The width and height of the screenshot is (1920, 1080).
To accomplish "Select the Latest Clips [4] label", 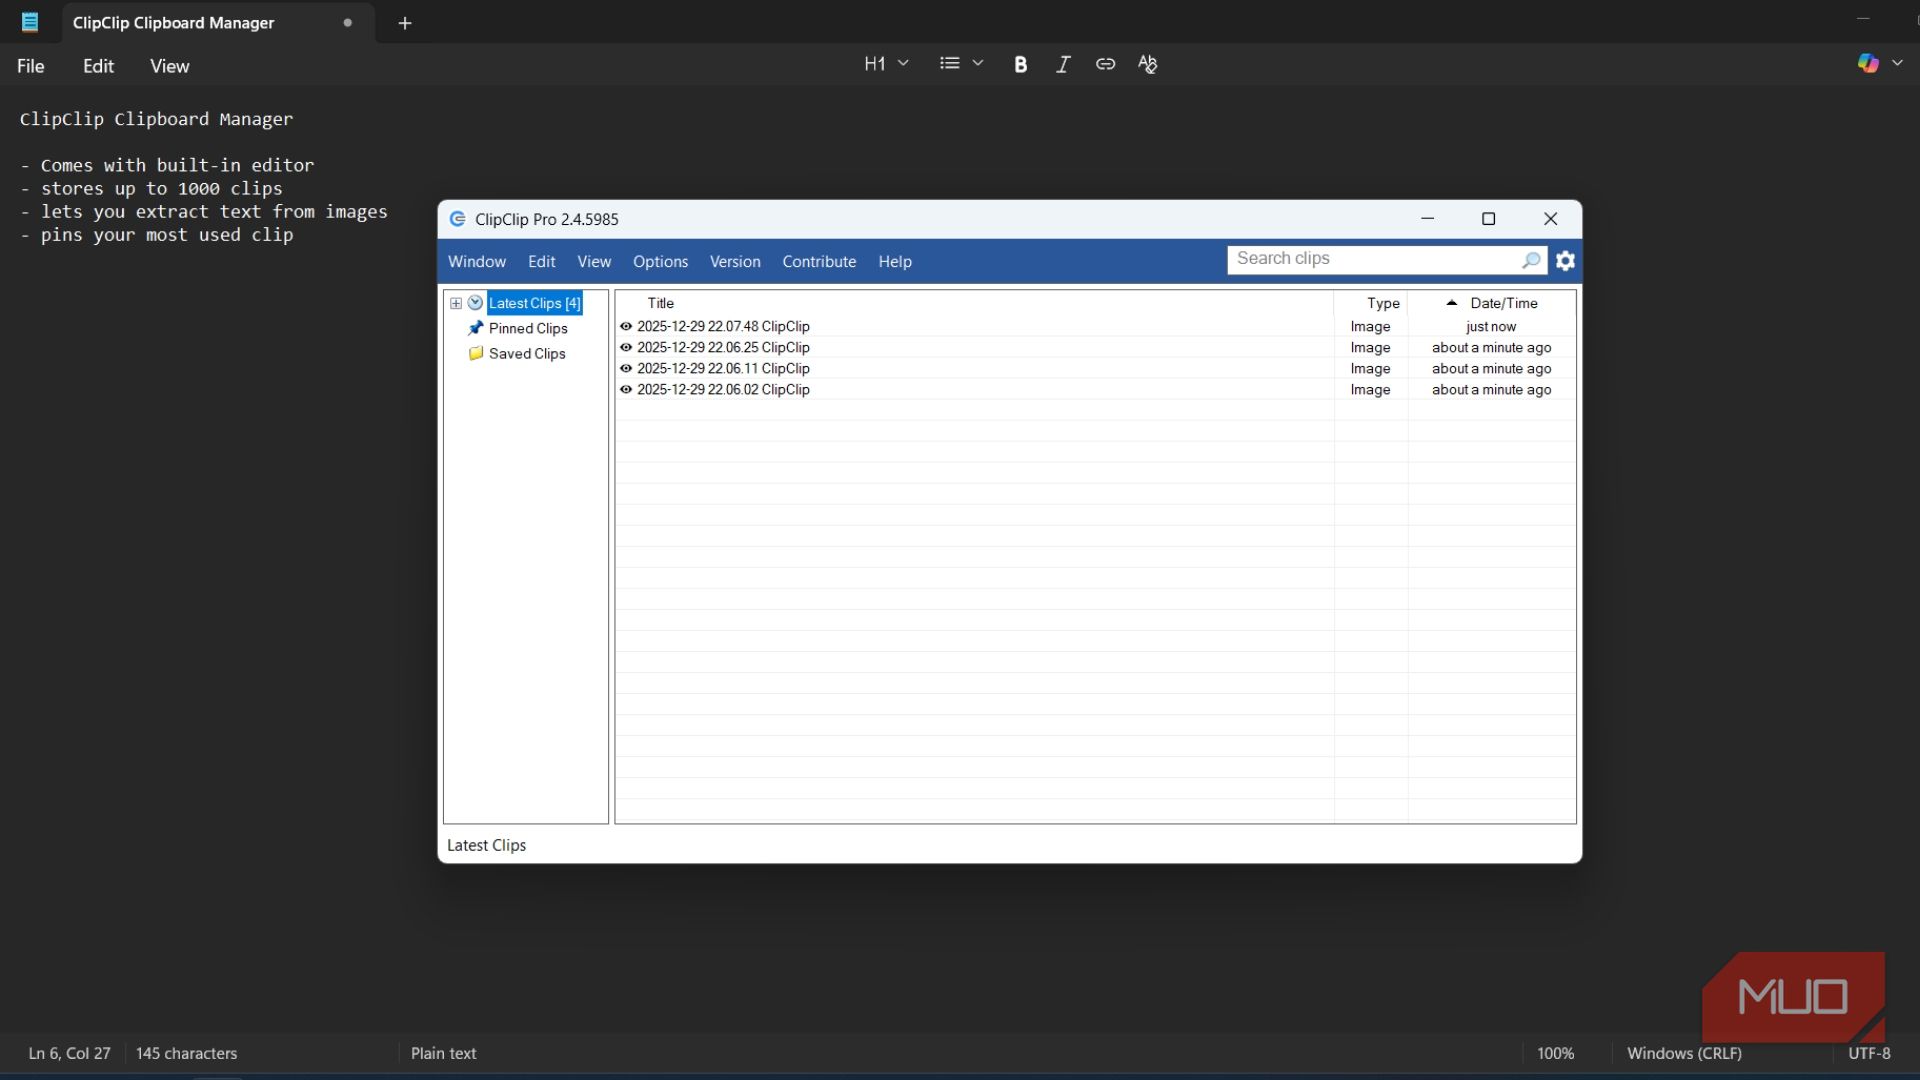I will point(534,303).
